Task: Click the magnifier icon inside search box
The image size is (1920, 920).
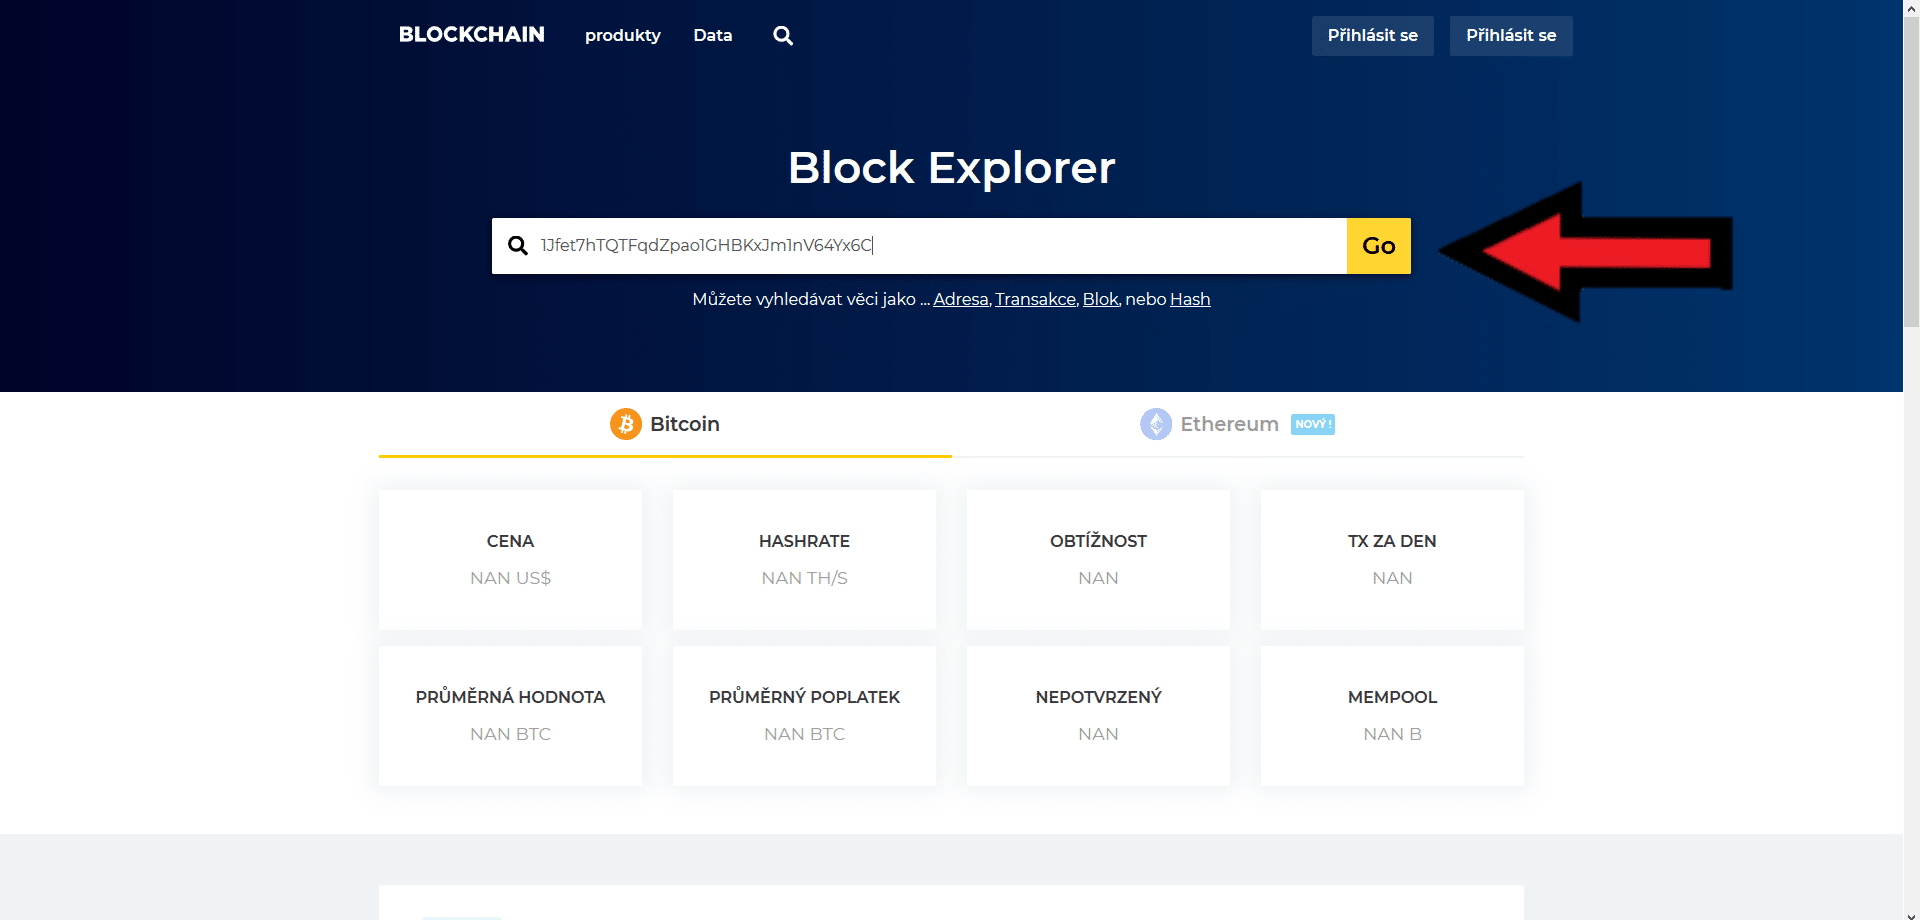Action: pos(518,246)
